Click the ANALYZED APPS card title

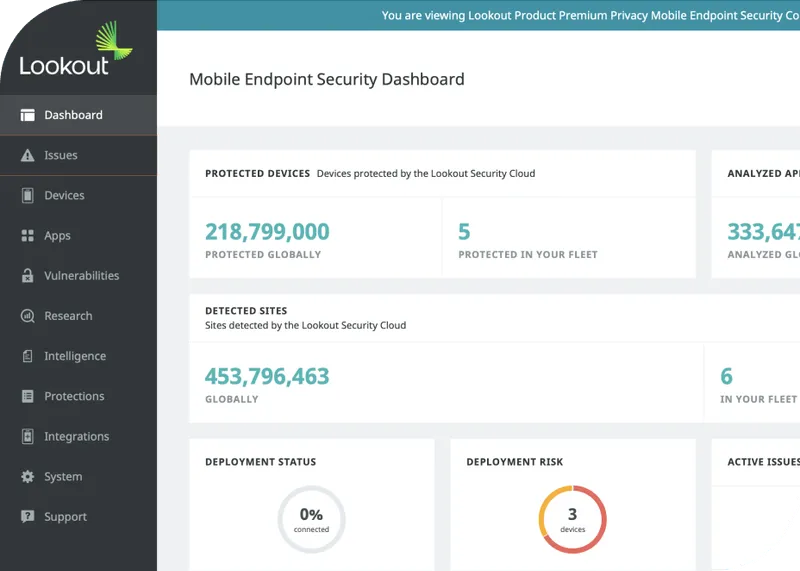(763, 173)
